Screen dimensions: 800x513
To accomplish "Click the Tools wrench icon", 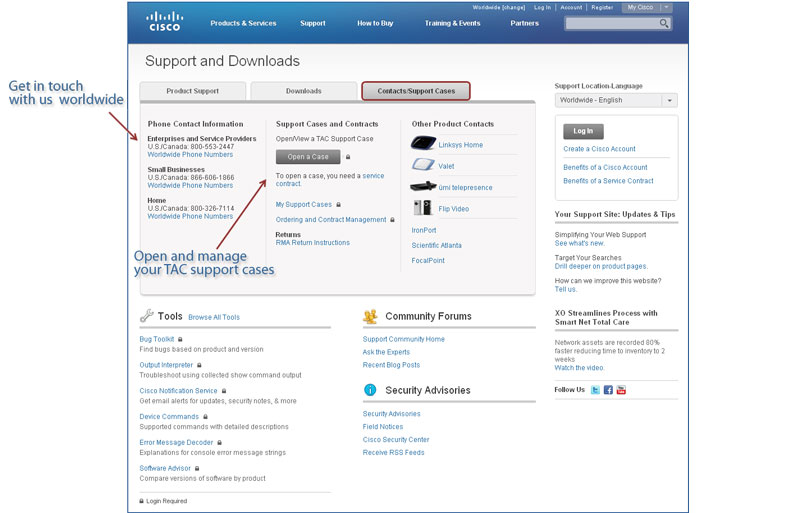I will (x=146, y=315).
